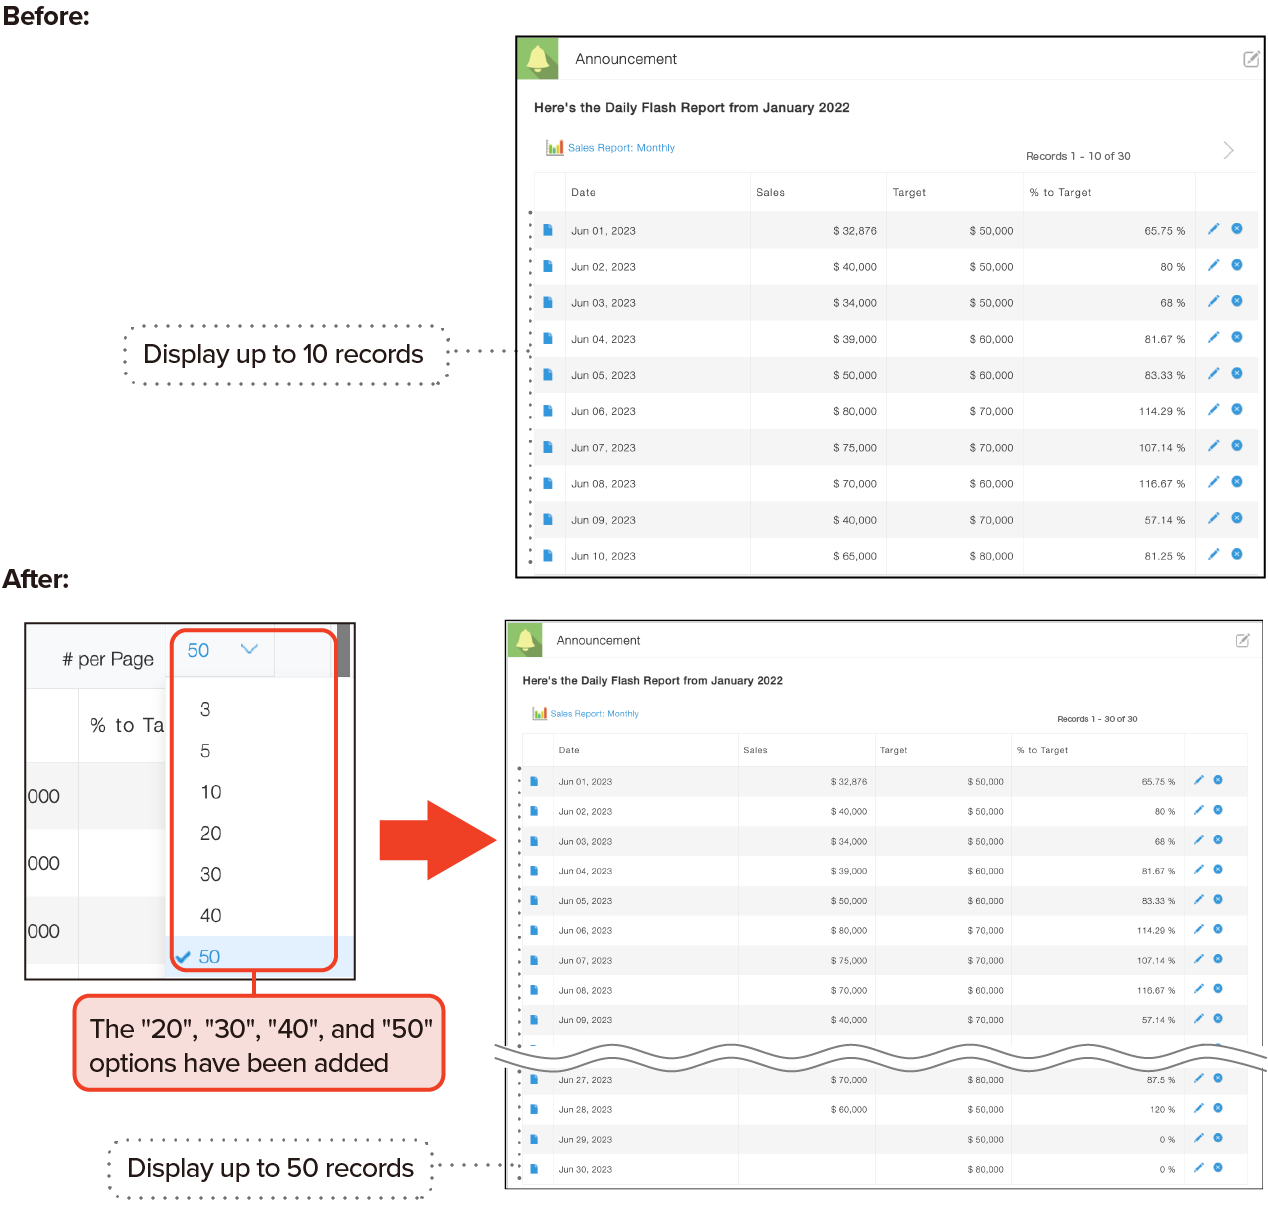Select 20 from the per page list
The height and width of the screenshot is (1220, 1268).
click(210, 833)
